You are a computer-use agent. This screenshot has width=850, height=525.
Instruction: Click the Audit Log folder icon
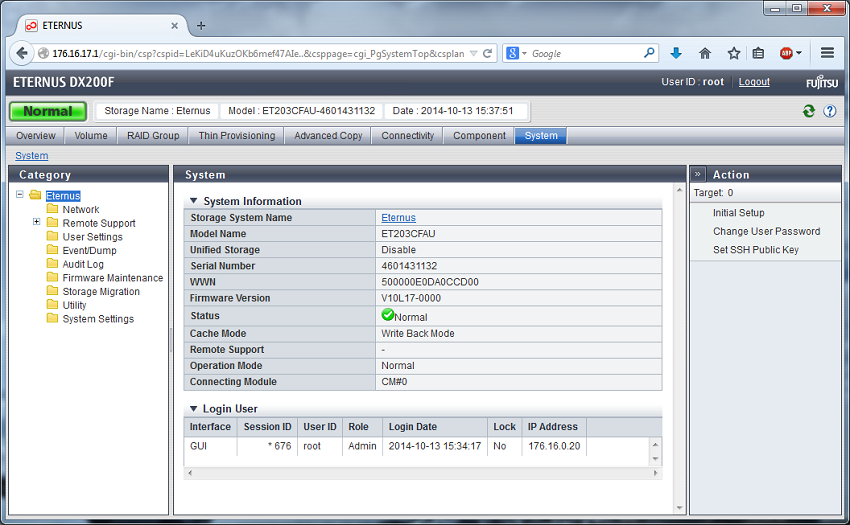[52, 263]
